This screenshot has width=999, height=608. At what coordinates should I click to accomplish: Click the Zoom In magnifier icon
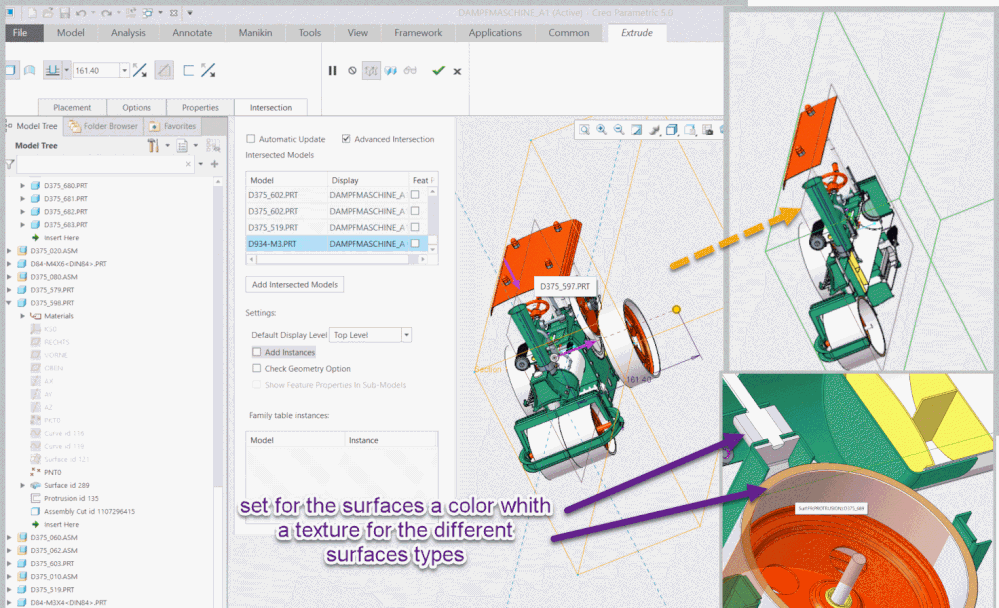point(601,130)
